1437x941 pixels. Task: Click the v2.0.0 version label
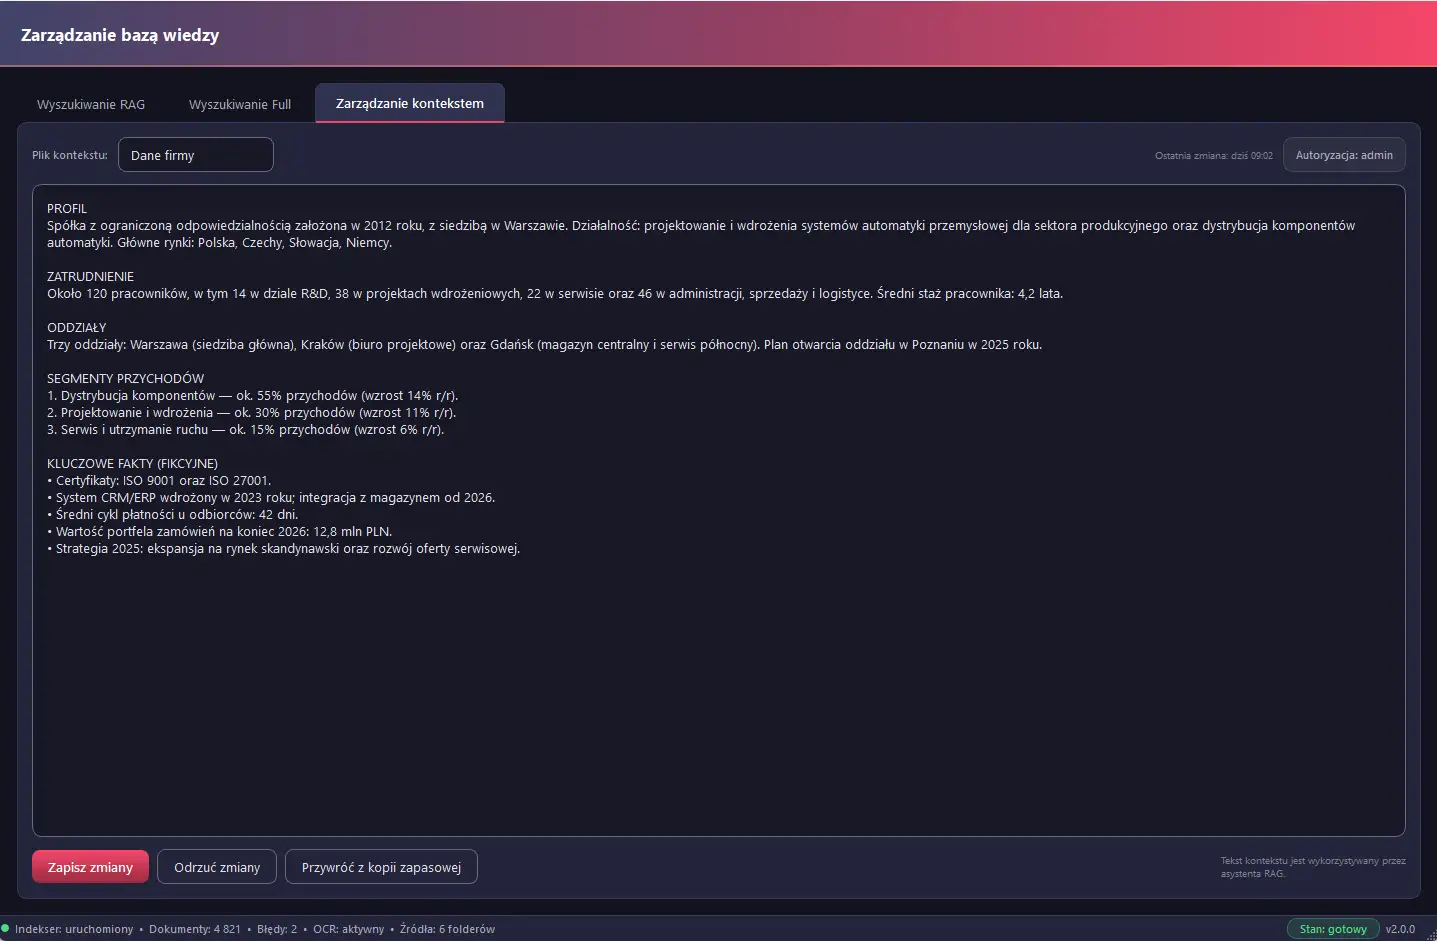click(x=1400, y=929)
